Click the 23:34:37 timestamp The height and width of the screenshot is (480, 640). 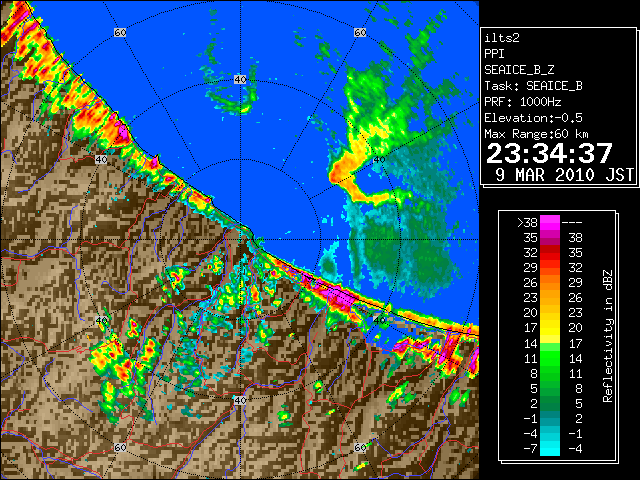(x=549, y=153)
